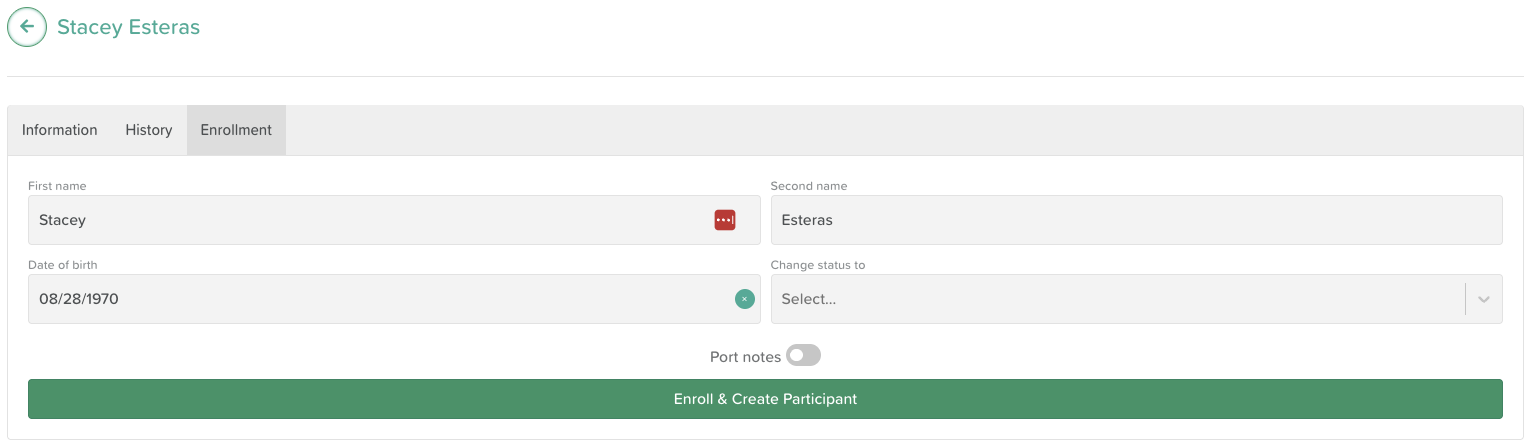
Task: Switch to the Information tab
Action: point(60,130)
